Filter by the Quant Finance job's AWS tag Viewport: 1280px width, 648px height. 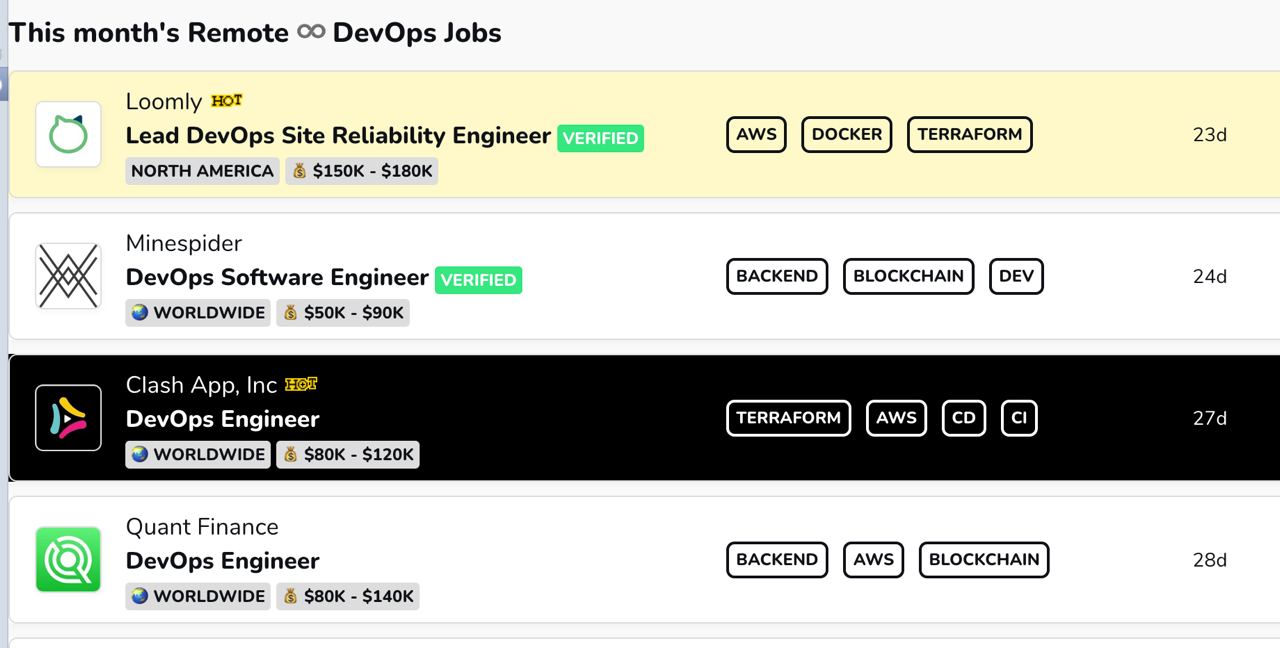[x=874, y=560]
